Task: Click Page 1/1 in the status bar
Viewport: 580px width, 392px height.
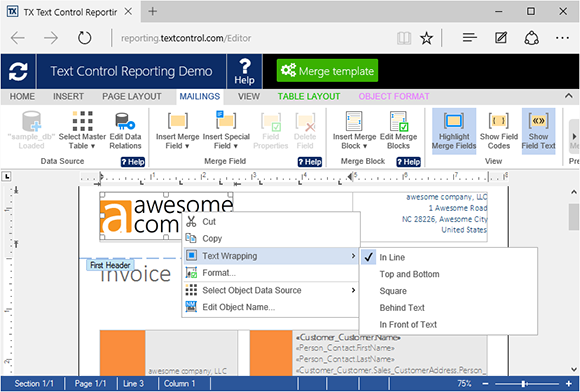Action: click(90, 384)
